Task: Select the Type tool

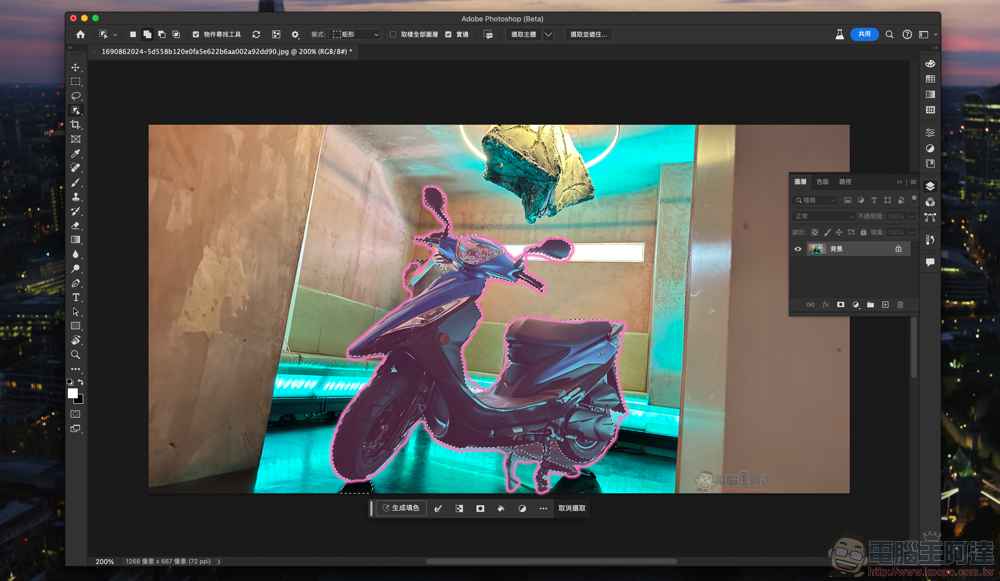Action: 76,298
